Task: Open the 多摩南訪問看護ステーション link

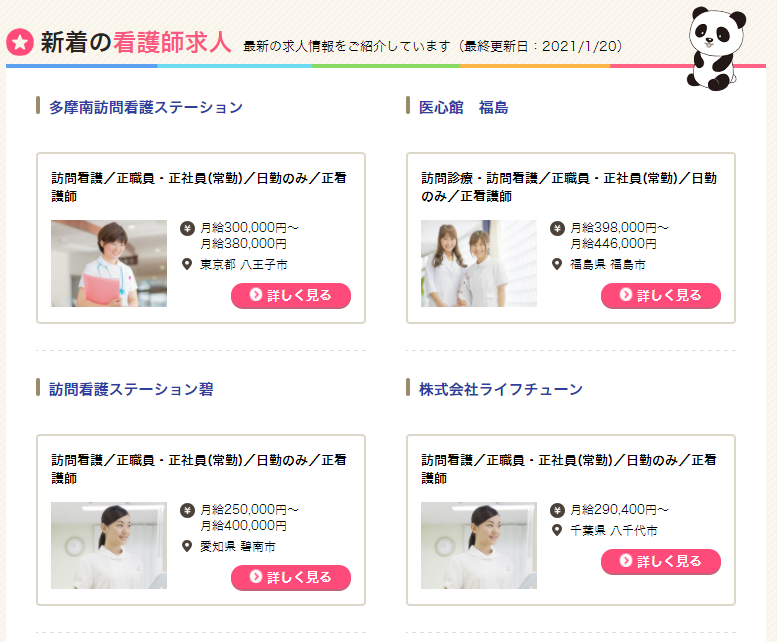Action: pyautogui.click(x=146, y=107)
